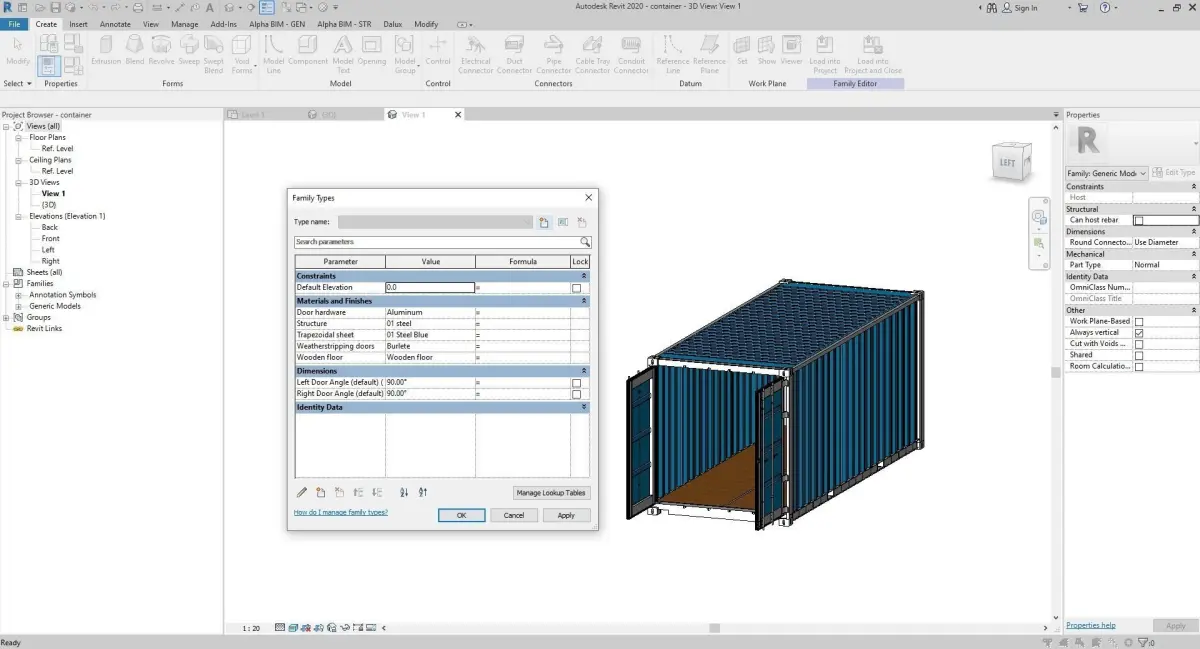This screenshot has width=1200, height=649.
Task: Open the Insert ribbon tab
Action: [78, 24]
